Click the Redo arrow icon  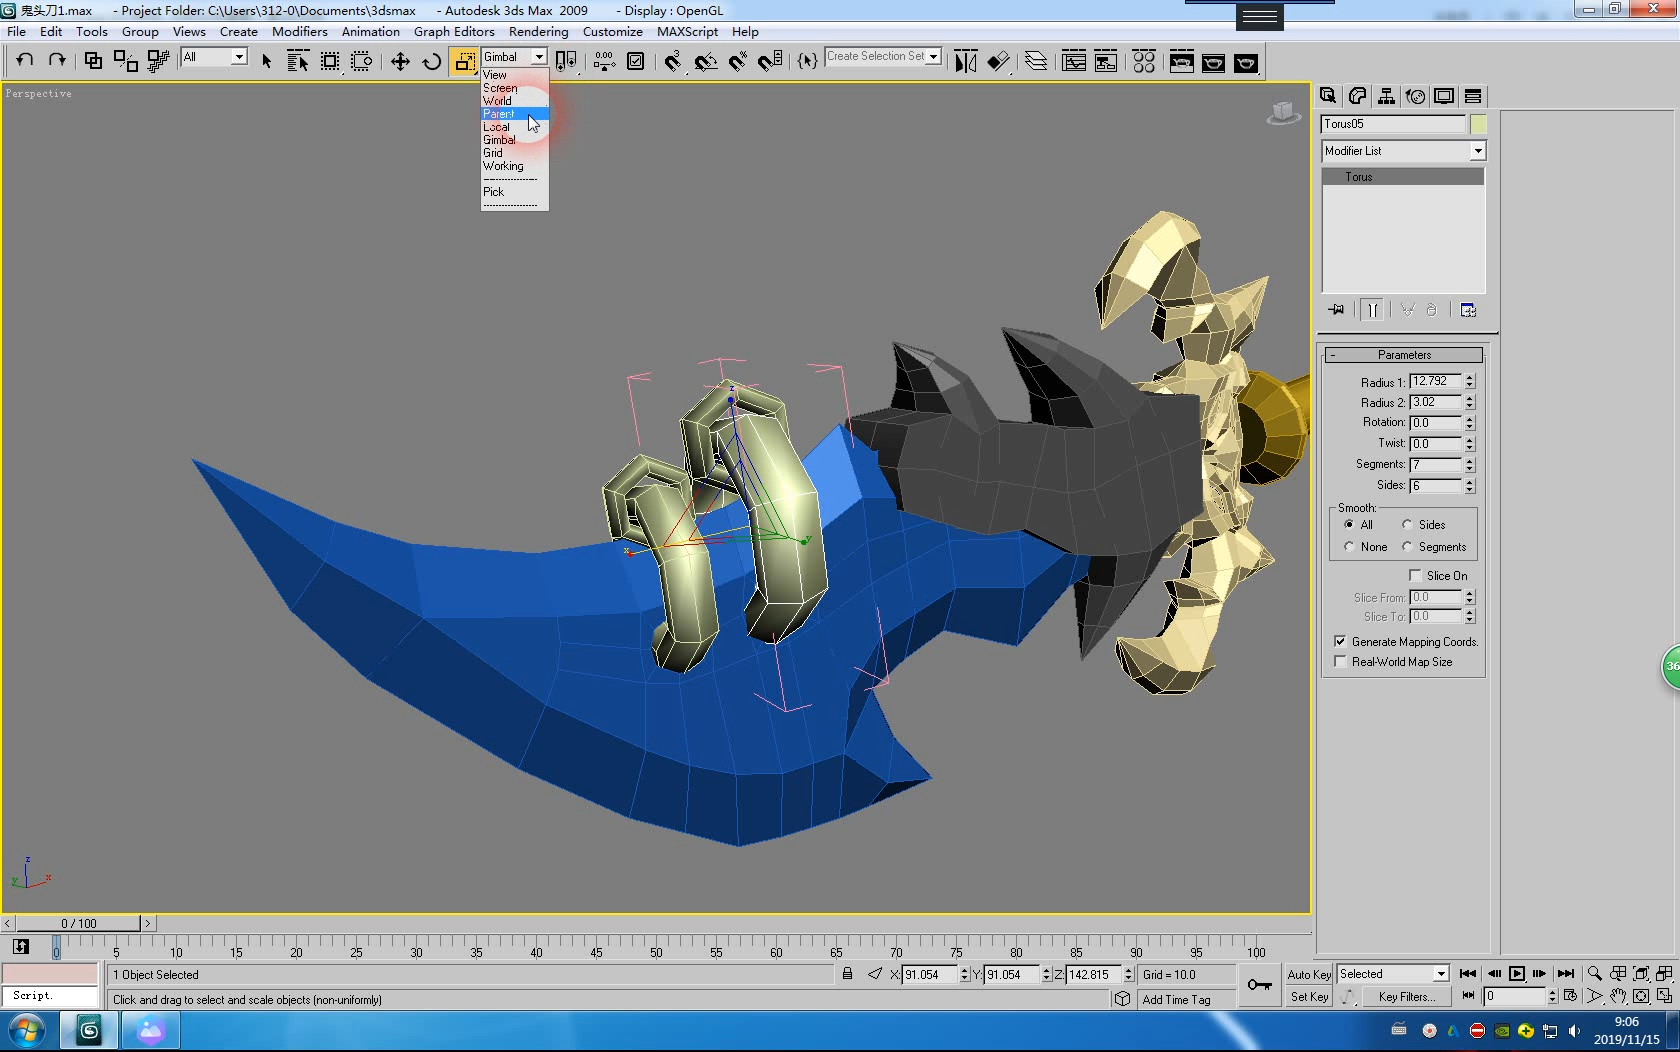pos(57,60)
